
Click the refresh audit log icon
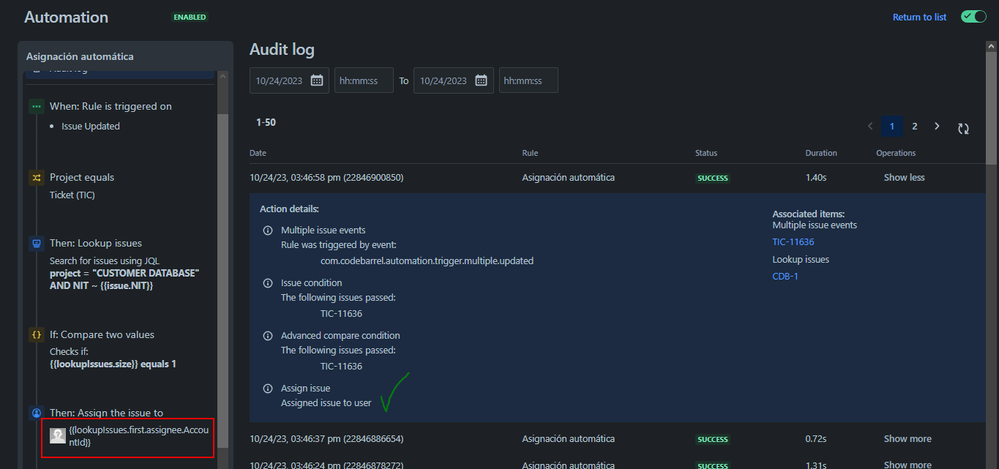point(963,127)
